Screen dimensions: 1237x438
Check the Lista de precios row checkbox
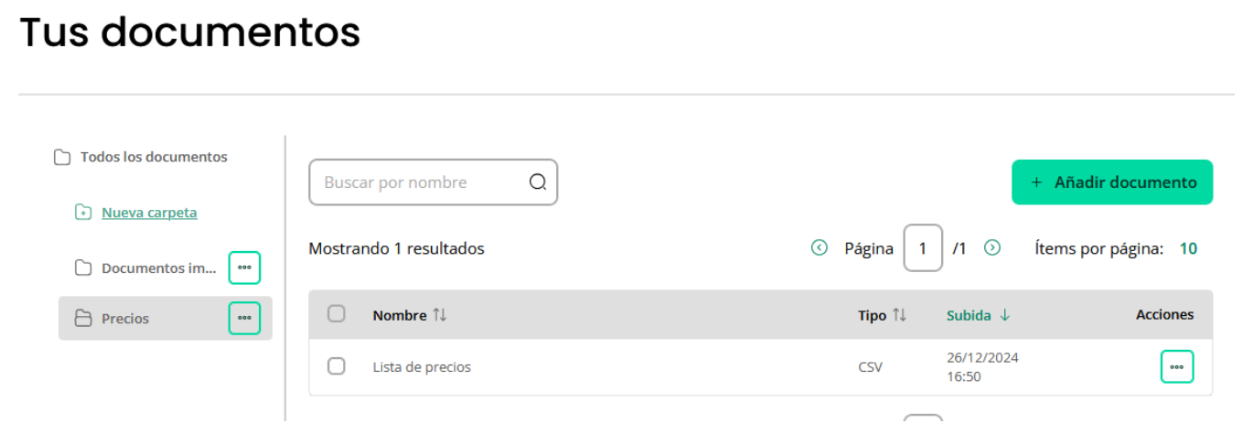336,366
